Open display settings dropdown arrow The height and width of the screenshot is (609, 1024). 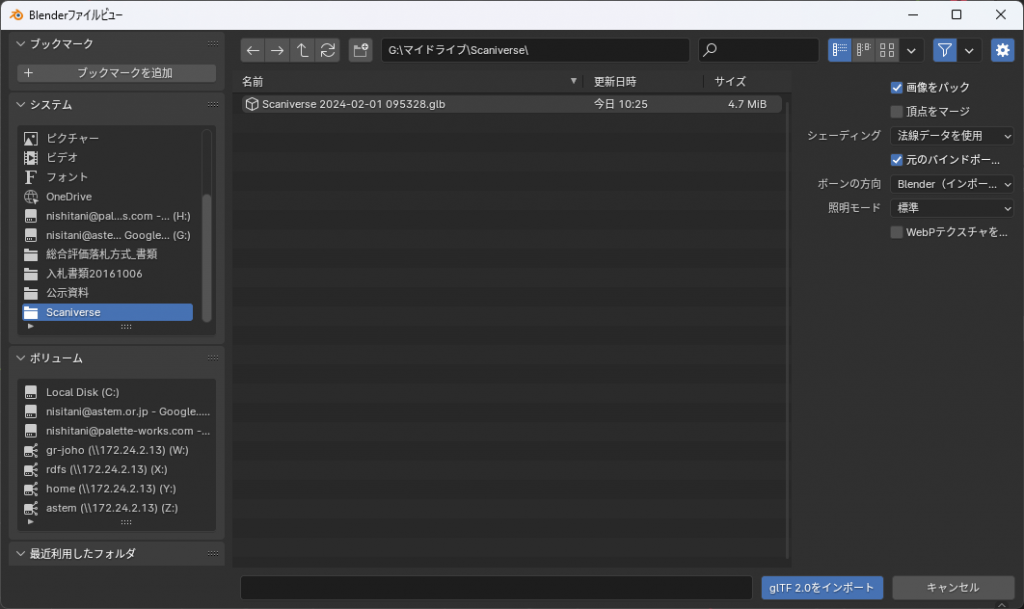(911, 50)
